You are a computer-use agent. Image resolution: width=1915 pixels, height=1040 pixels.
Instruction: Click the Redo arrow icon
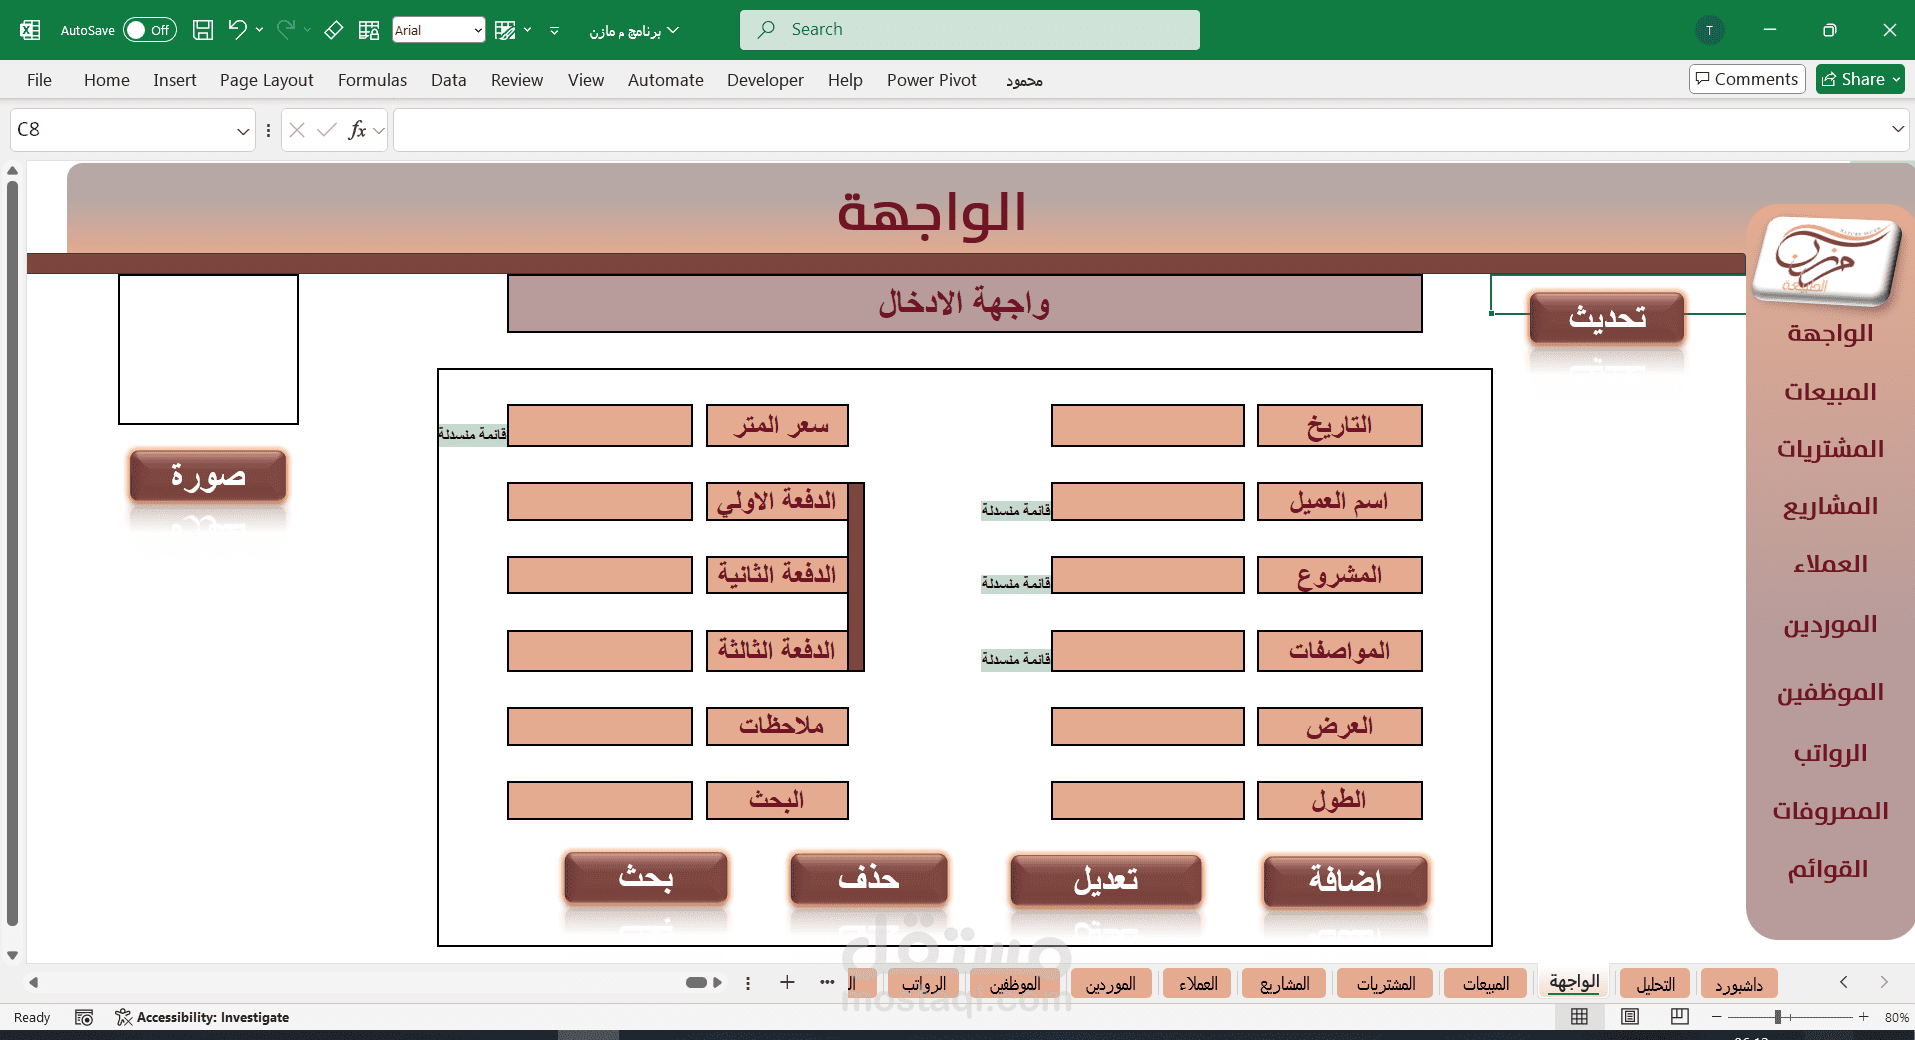(x=286, y=29)
